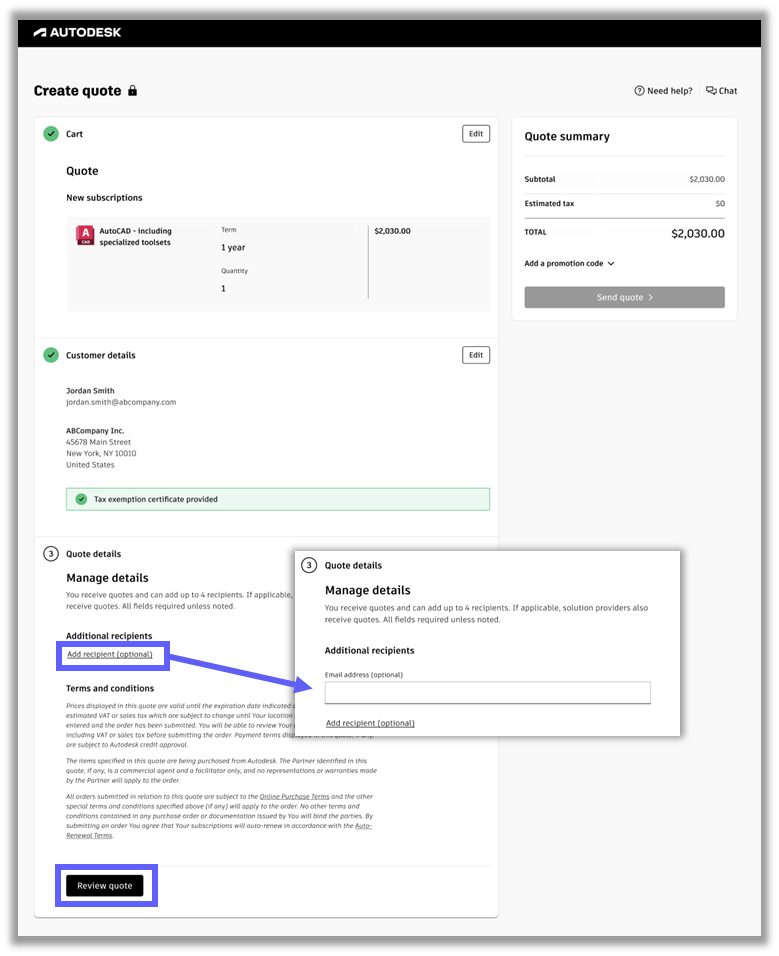Image resolution: width=779 pixels, height=956 pixels.
Task: Click the Need help question mark icon
Action: point(639,91)
